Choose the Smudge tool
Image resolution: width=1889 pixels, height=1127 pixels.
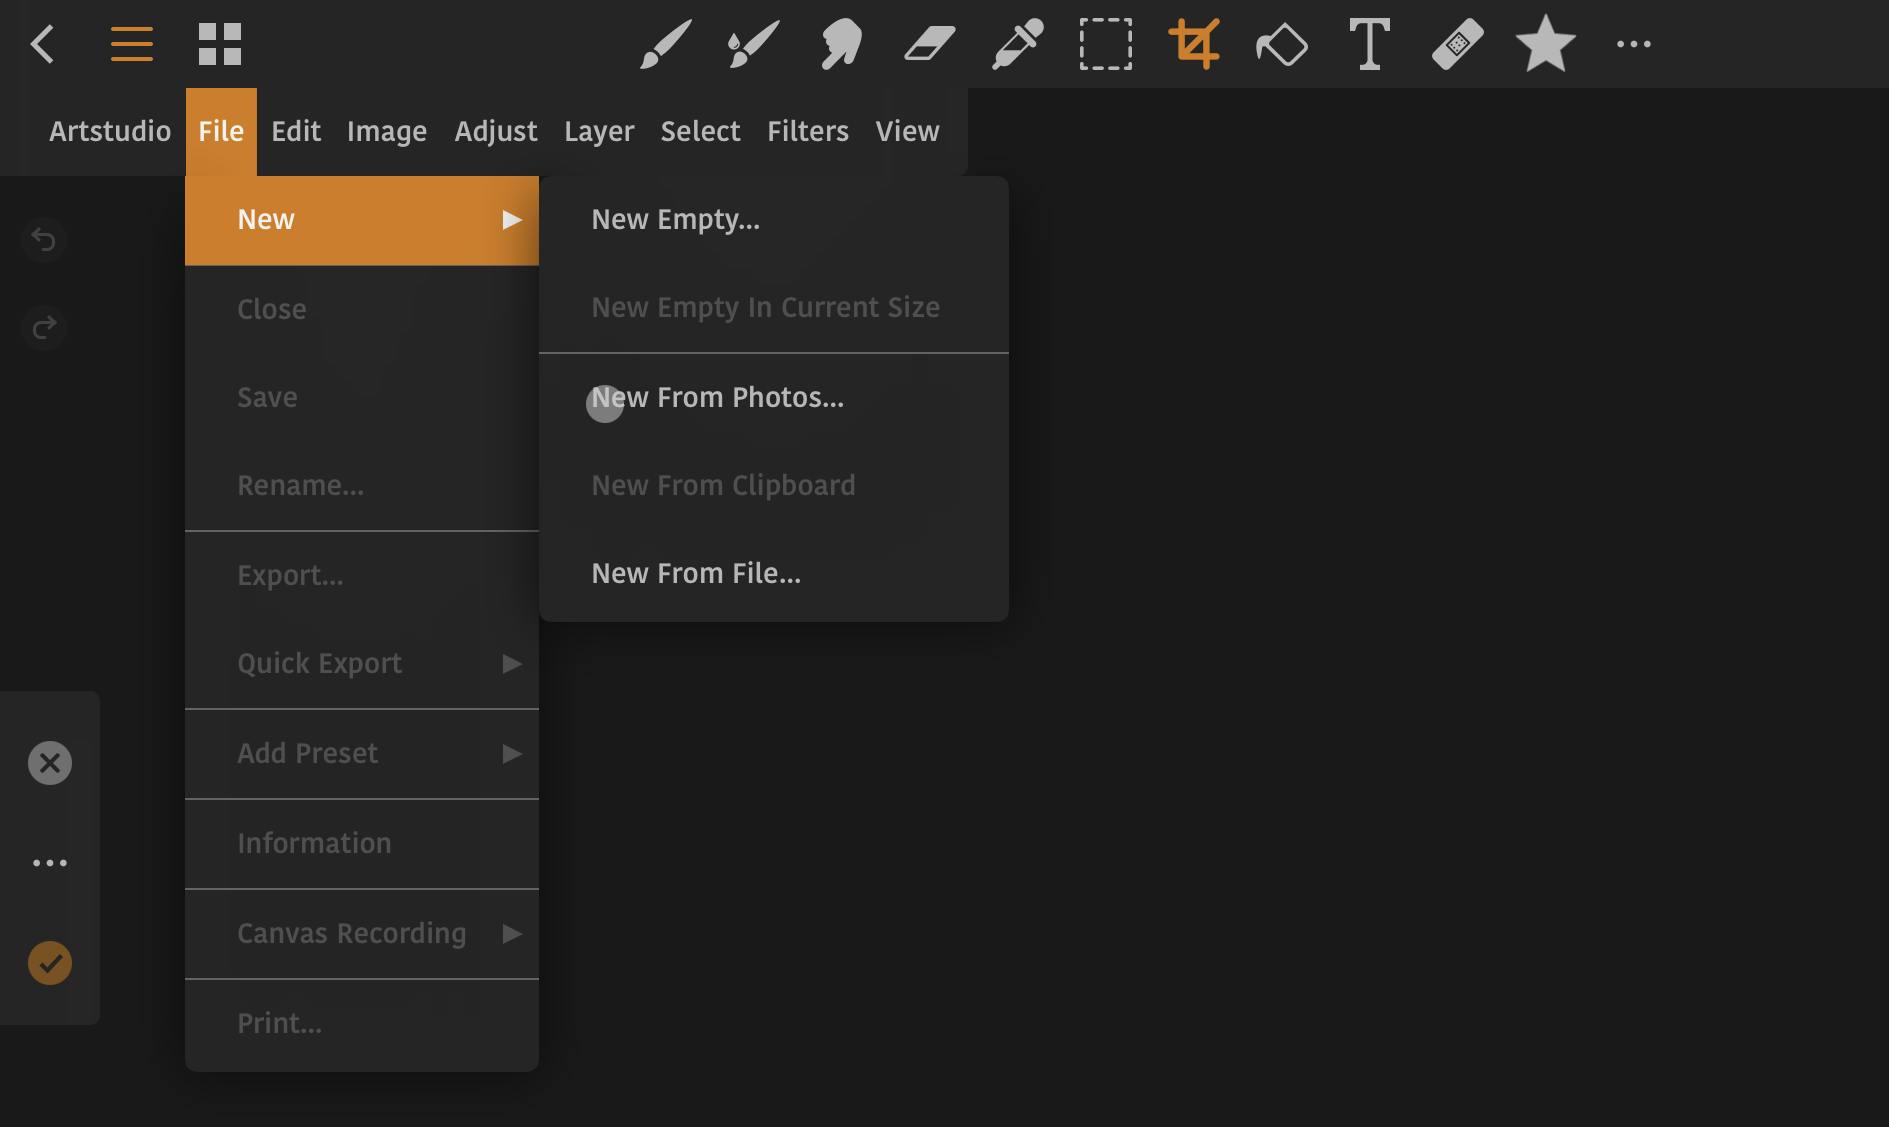841,45
